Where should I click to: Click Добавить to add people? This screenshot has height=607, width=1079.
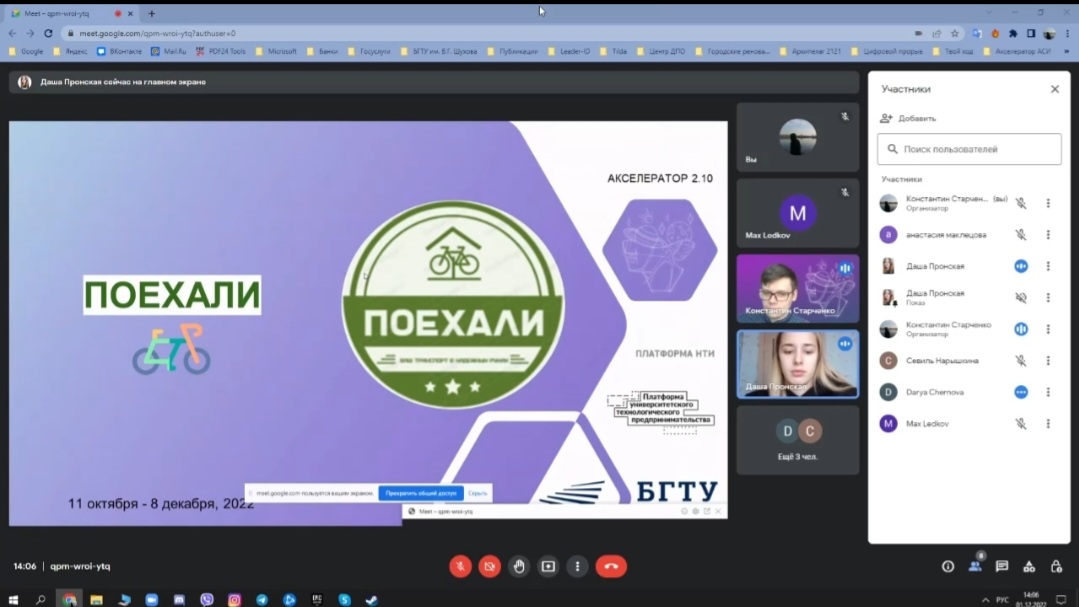908,118
